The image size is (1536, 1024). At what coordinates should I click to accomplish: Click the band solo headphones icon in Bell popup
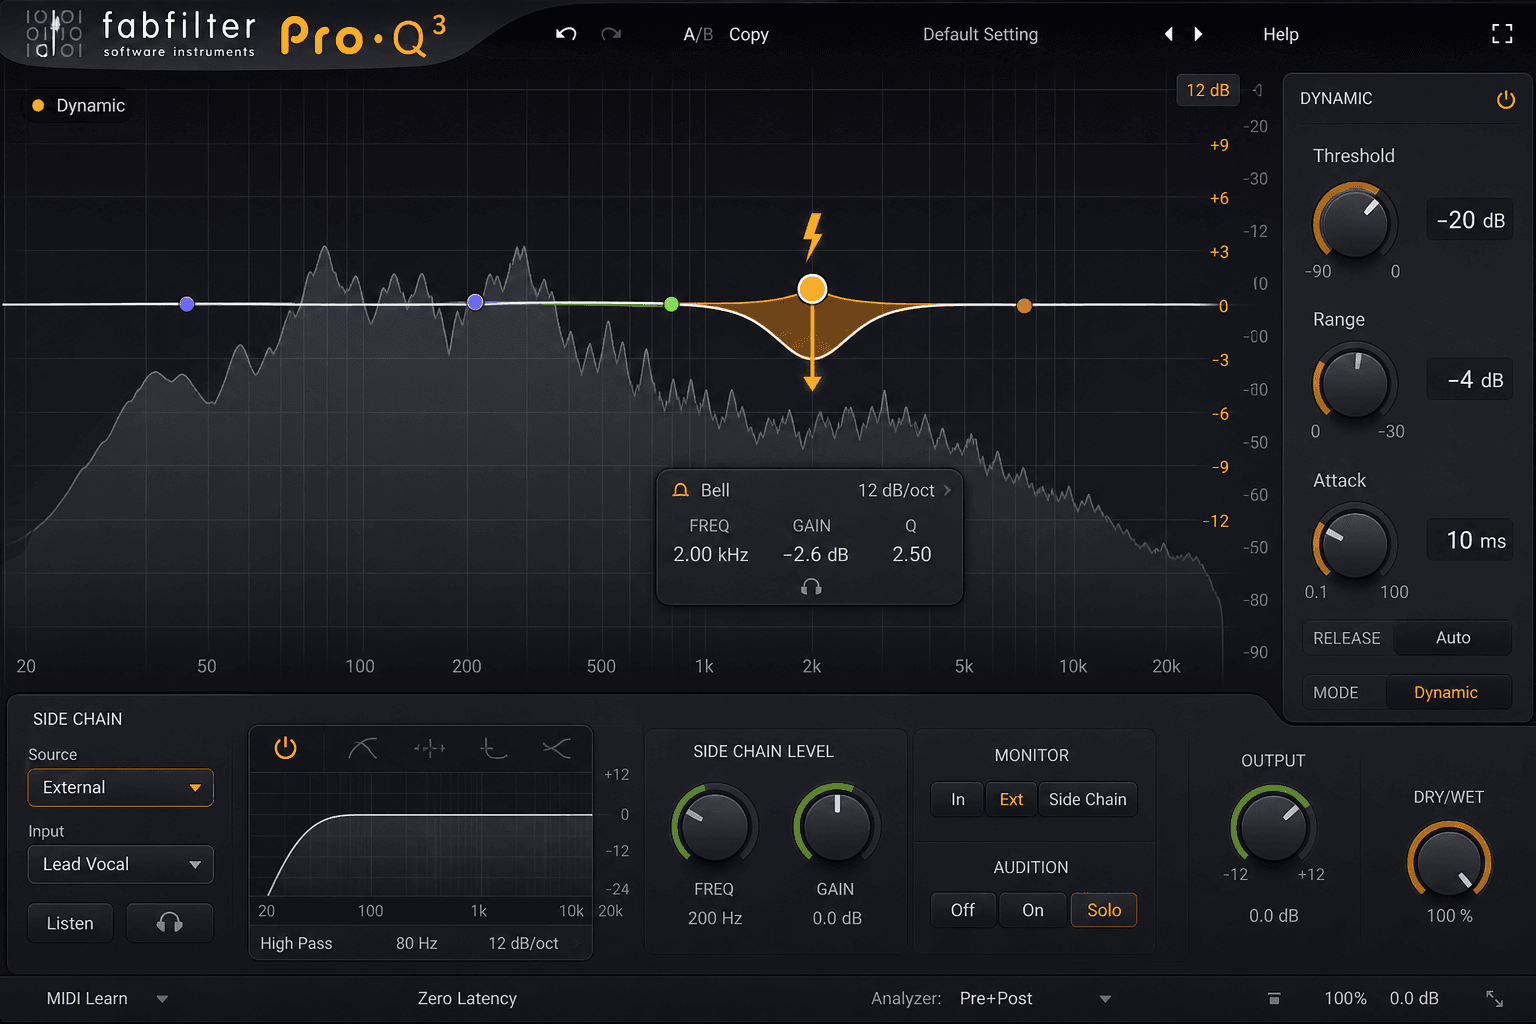[811, 587]
